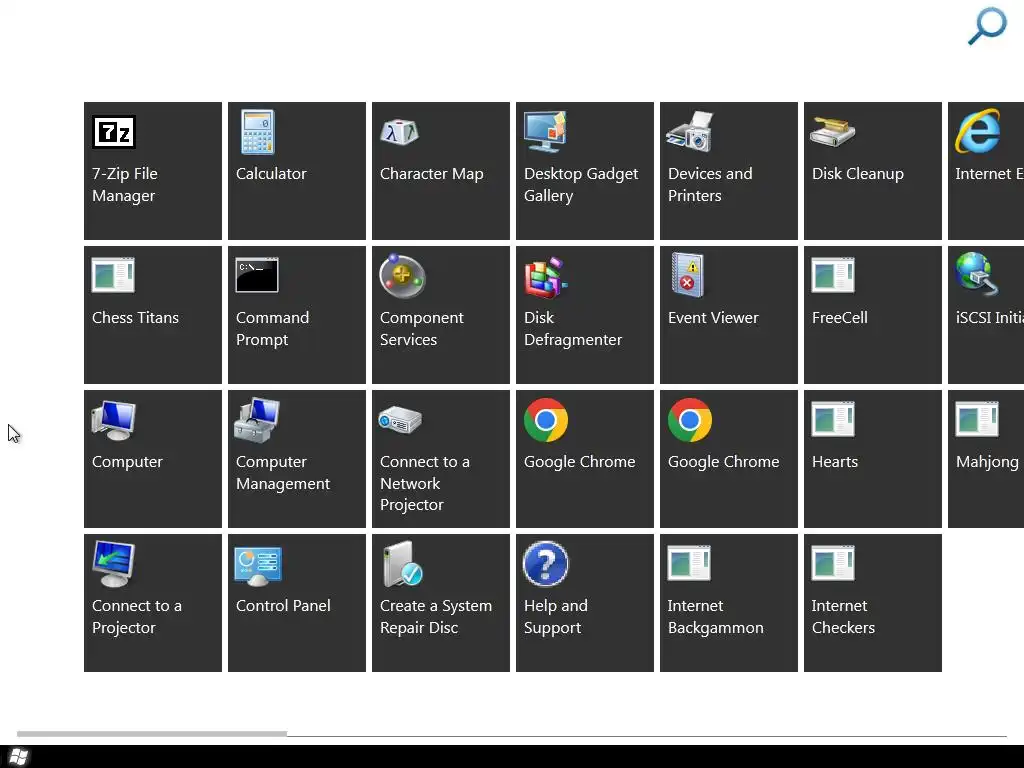1024x768 pixels.
Task: Open Command Prompt icon
Action: pyautogui.click(x=257, y=275)
